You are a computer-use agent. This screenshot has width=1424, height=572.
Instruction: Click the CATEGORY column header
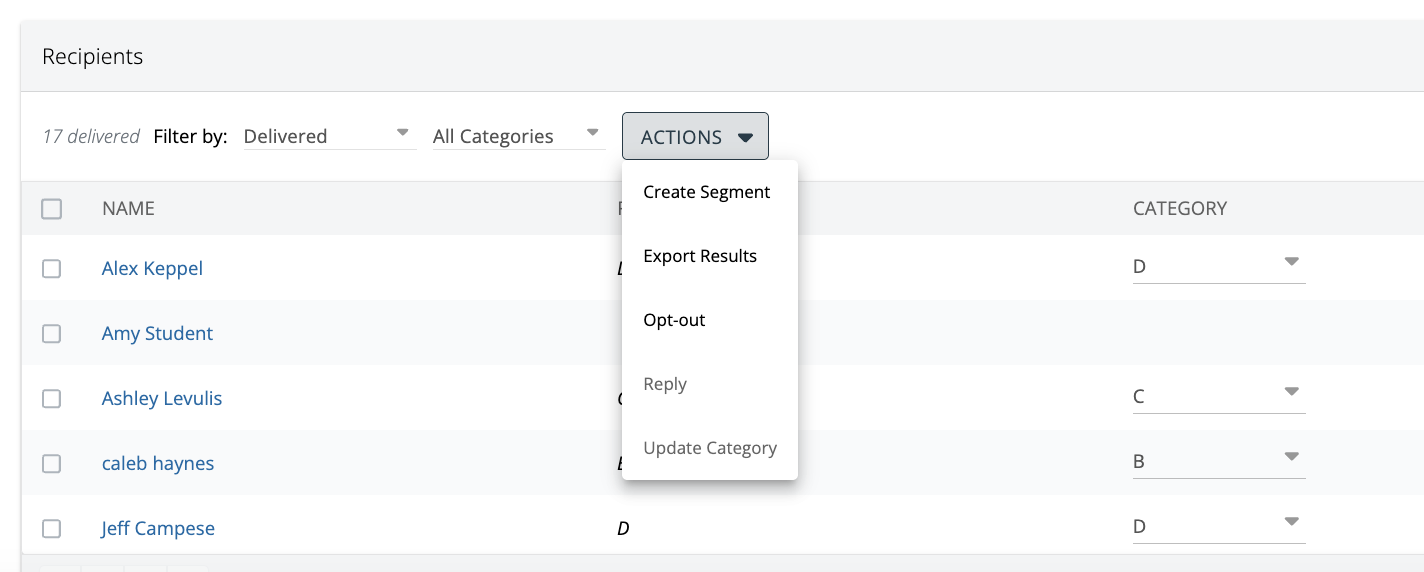point(1179,208)
